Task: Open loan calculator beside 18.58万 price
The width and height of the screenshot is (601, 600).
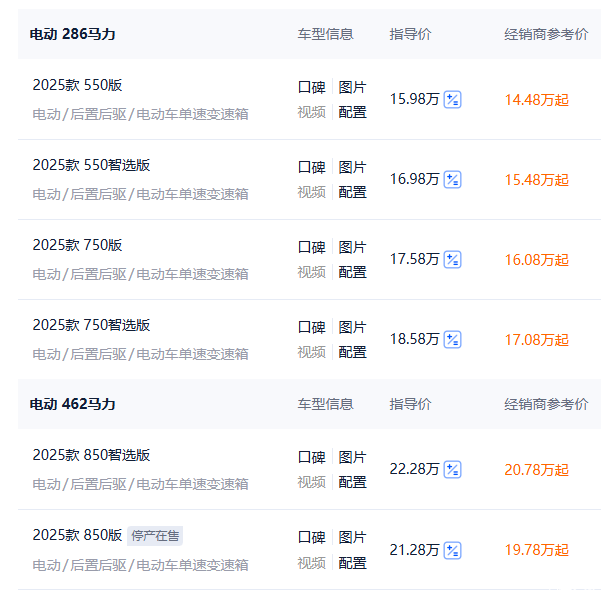Action: [x=452, y=339]
